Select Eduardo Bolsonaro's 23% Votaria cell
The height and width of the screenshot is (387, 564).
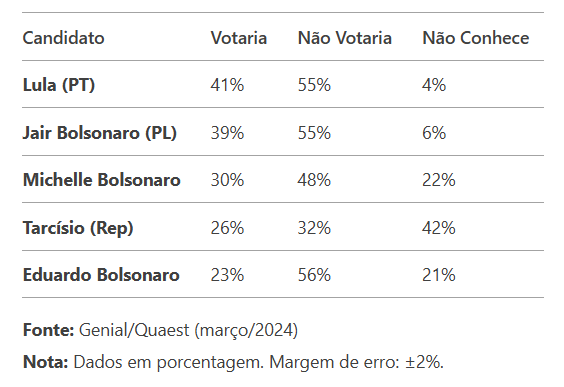pyautogui.click(x=227, y=275)
